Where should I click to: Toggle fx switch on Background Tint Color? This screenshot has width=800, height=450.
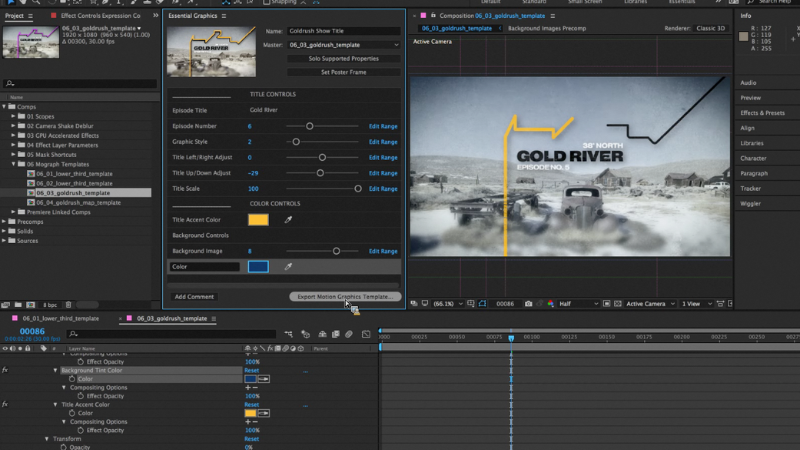click(x=5, y=370)
